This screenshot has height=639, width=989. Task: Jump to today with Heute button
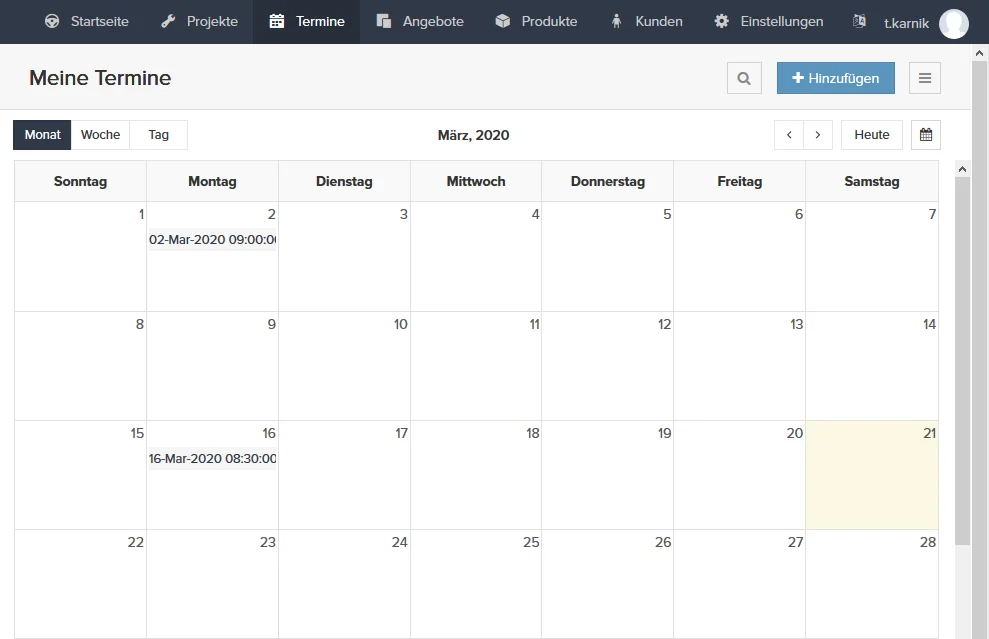pyautogui.click(x=872, y=135)
